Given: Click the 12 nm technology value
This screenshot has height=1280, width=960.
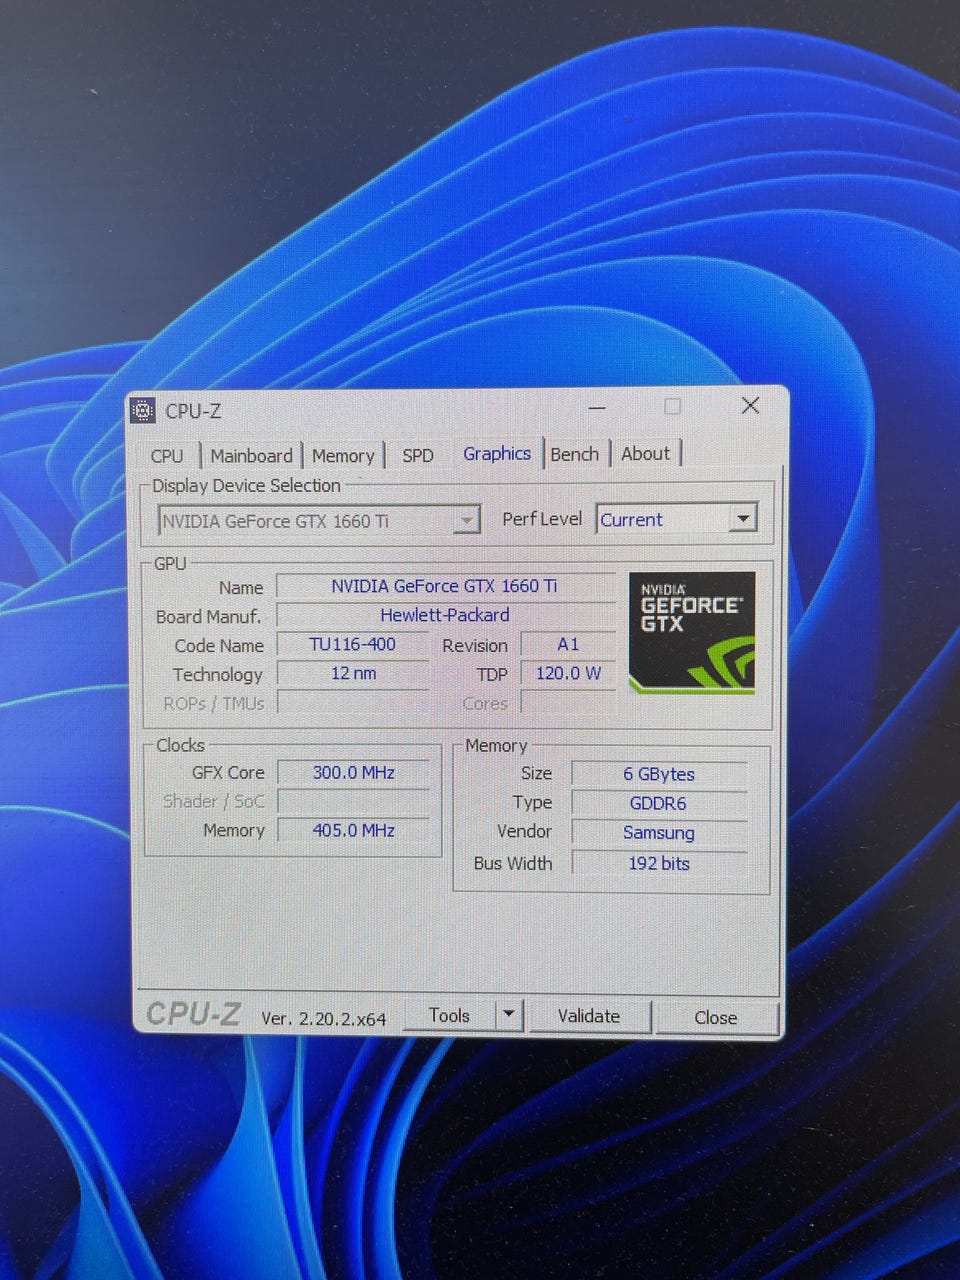Looking at the screenshot, I should point(353,673).
